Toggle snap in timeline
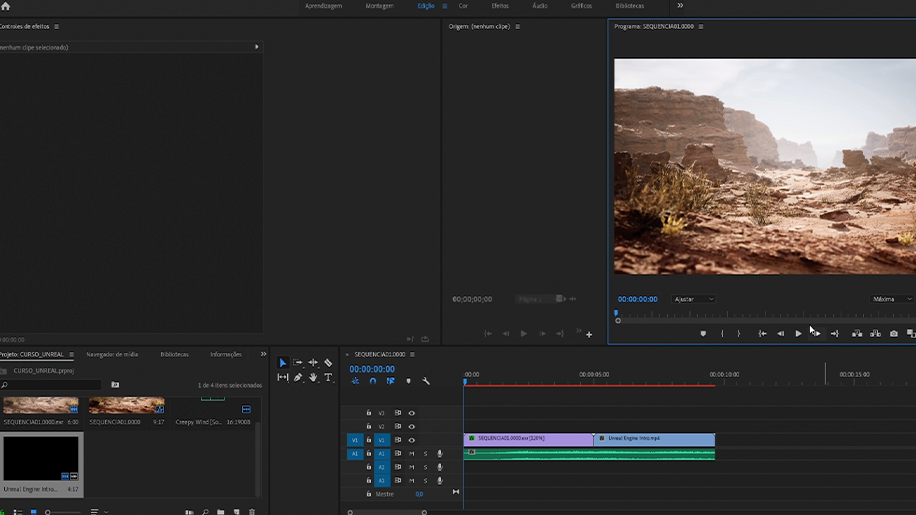The image size is (916, 515). (x=373, y=381)
